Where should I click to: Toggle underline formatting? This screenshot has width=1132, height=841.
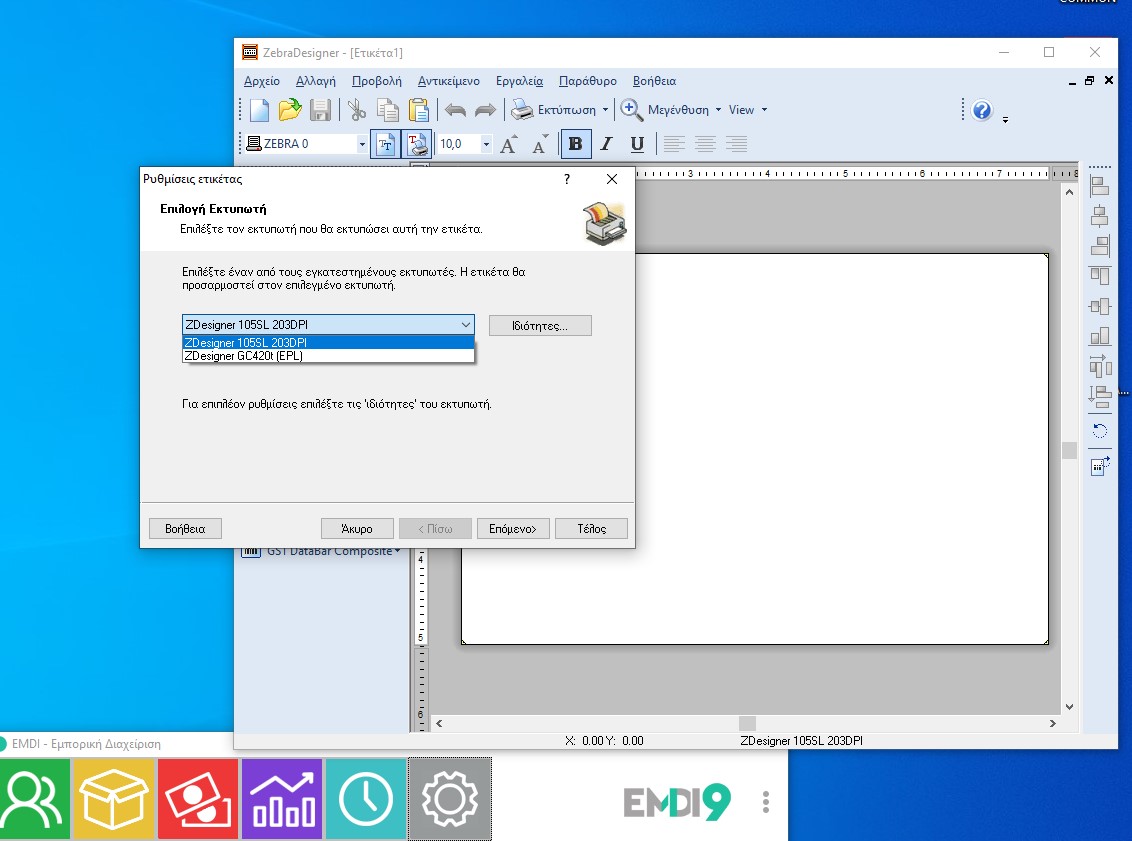pos(637,144)
